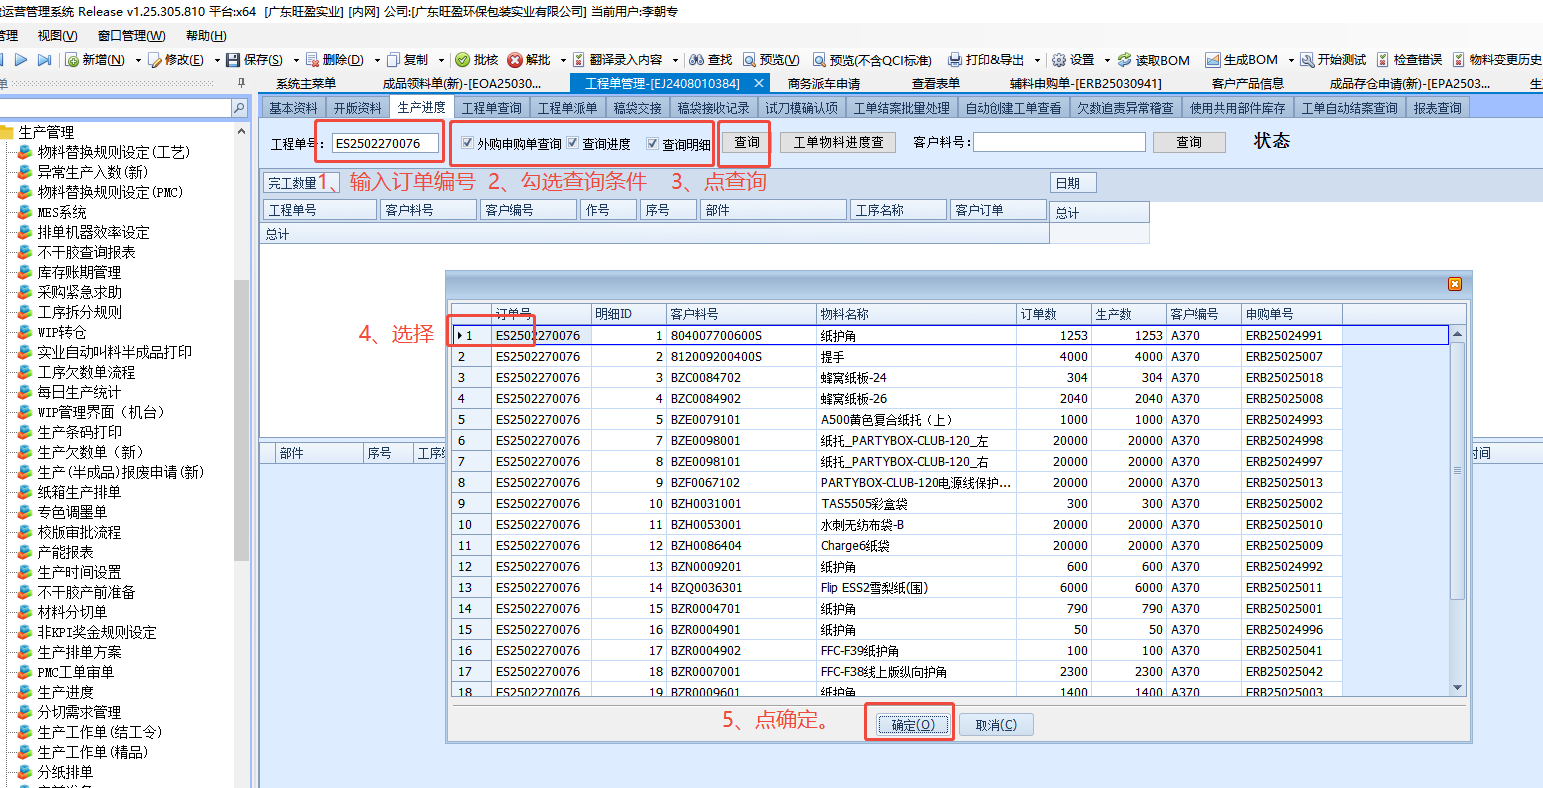Click the sidebar search magnifier icon
This screenshot has height=788, width=1543.
(x=239, y=108)
